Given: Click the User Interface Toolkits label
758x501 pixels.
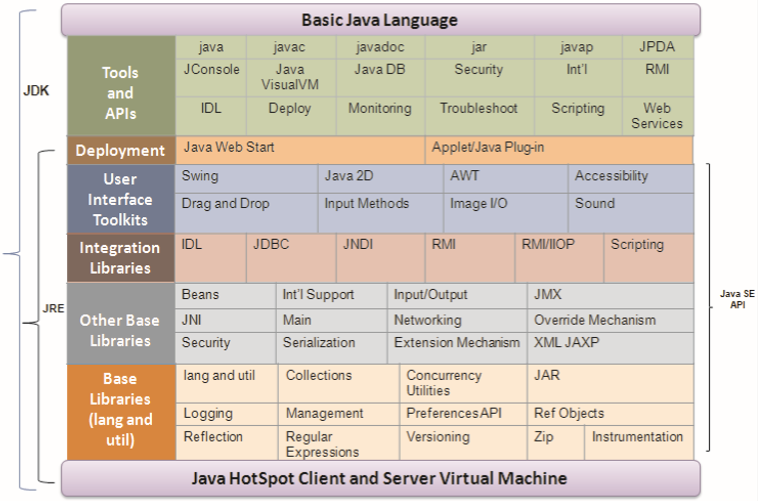Looking at the screenshot, I should (120, 199).
